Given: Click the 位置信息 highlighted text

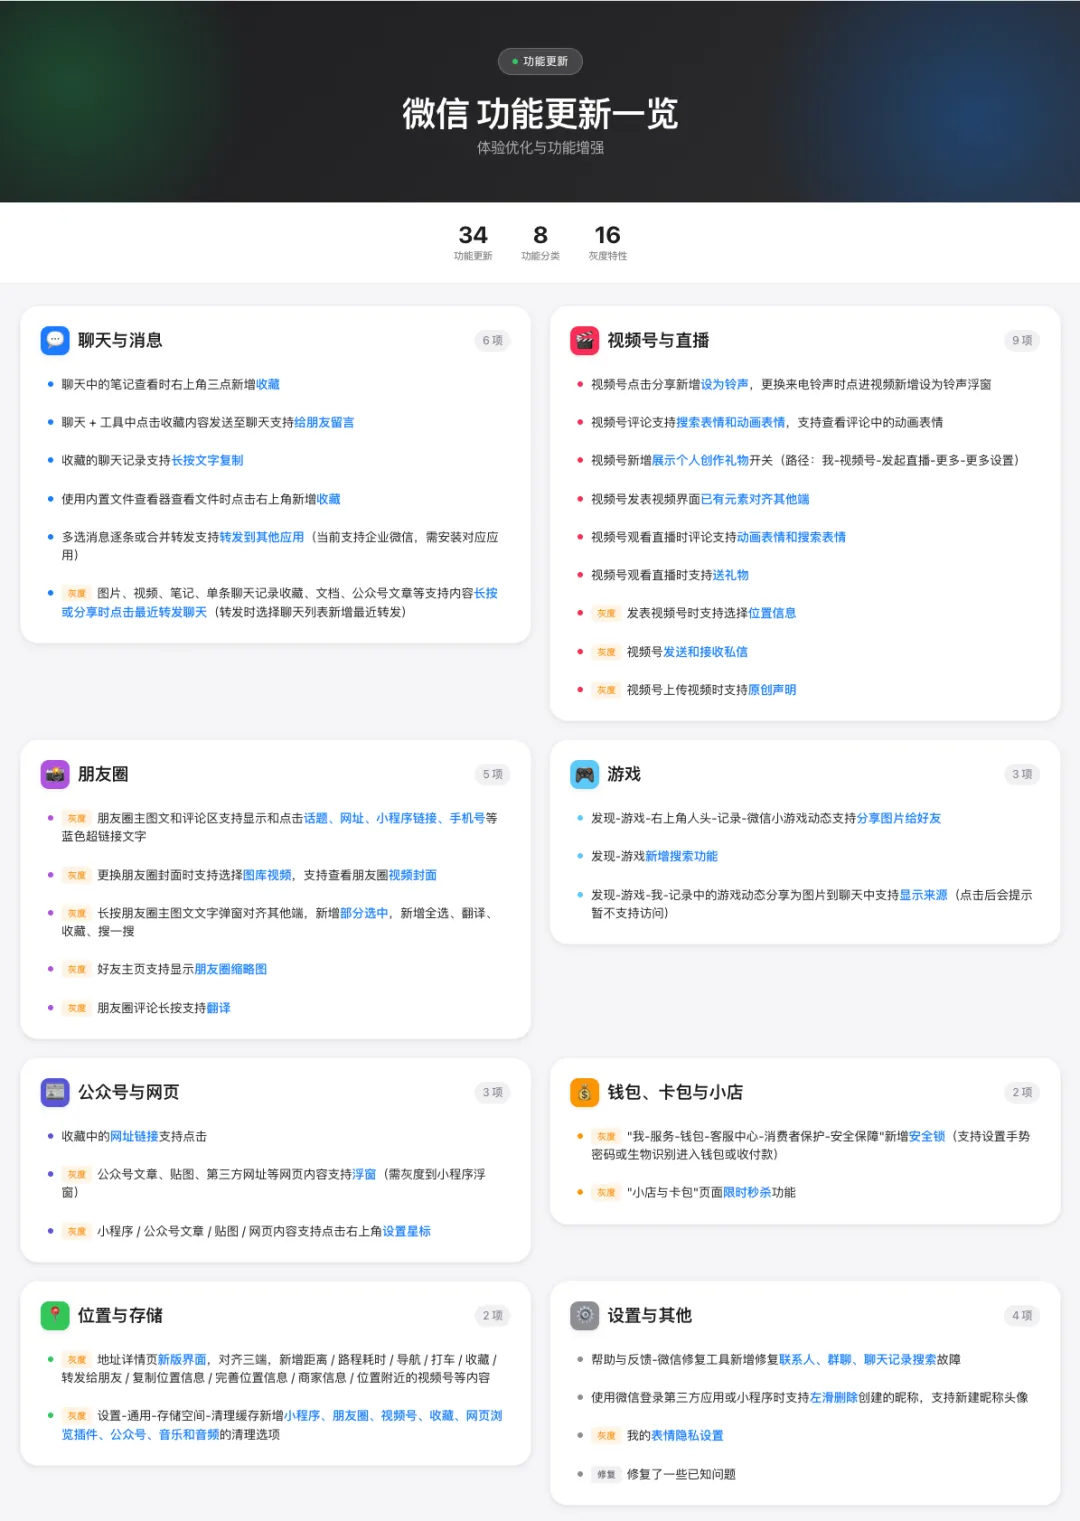Looking at the screenshot, I should point(772,613).
